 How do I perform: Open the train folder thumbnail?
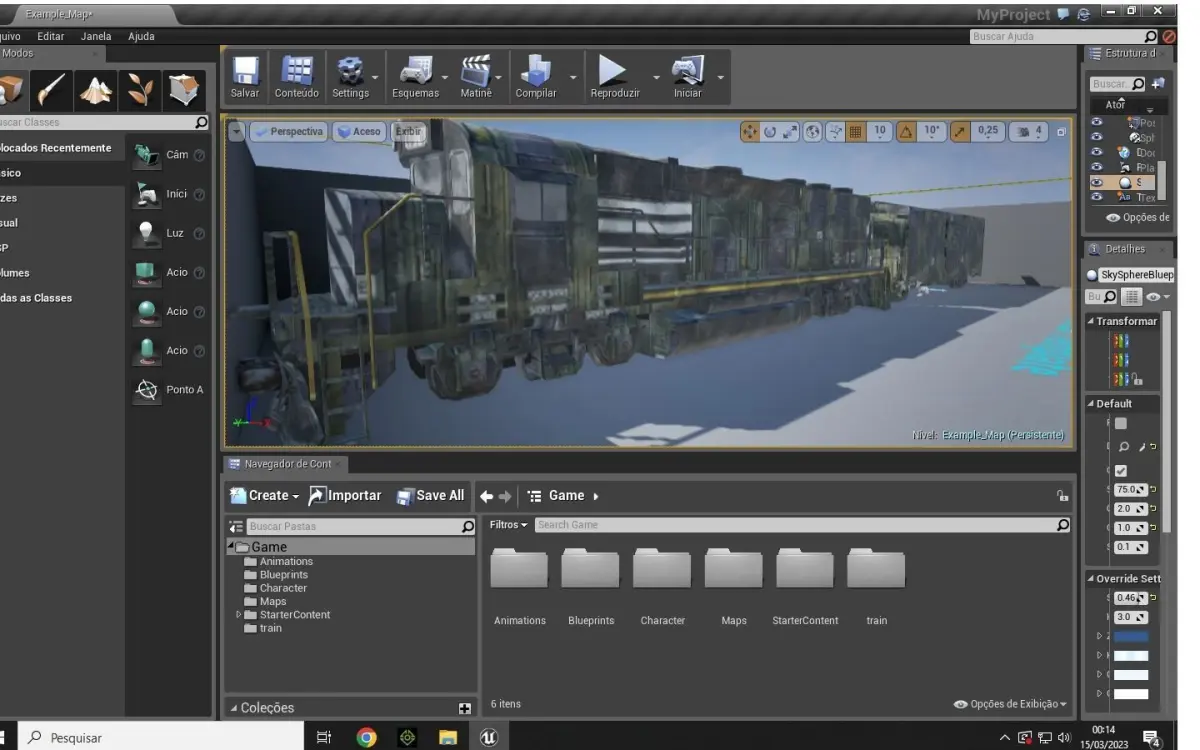[x=876, y=570]
